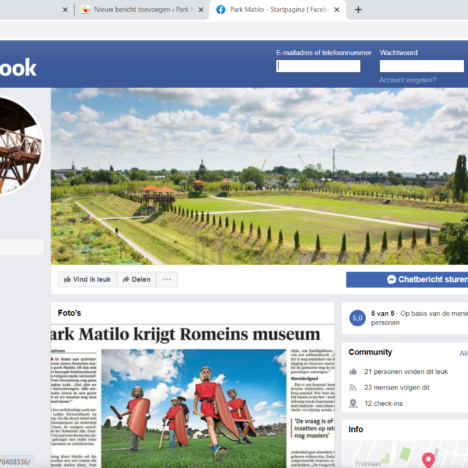Viewport: 468px width, 468px height.
Task: Like the page with Vind ik leuk
Action: [x=87, y=279]
